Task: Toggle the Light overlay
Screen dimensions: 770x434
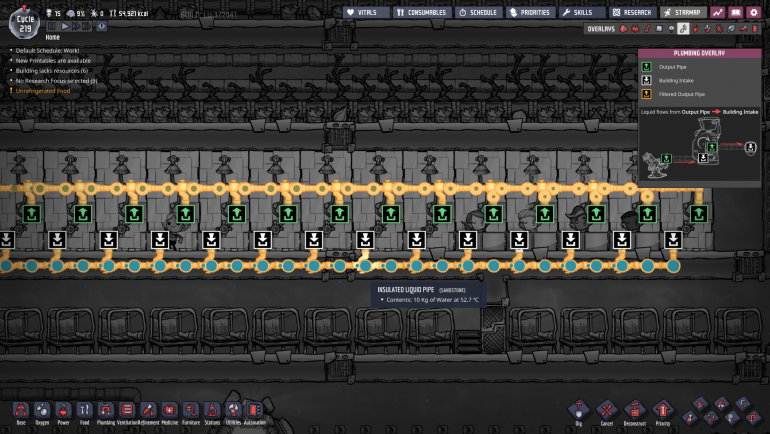Action: 671,29
